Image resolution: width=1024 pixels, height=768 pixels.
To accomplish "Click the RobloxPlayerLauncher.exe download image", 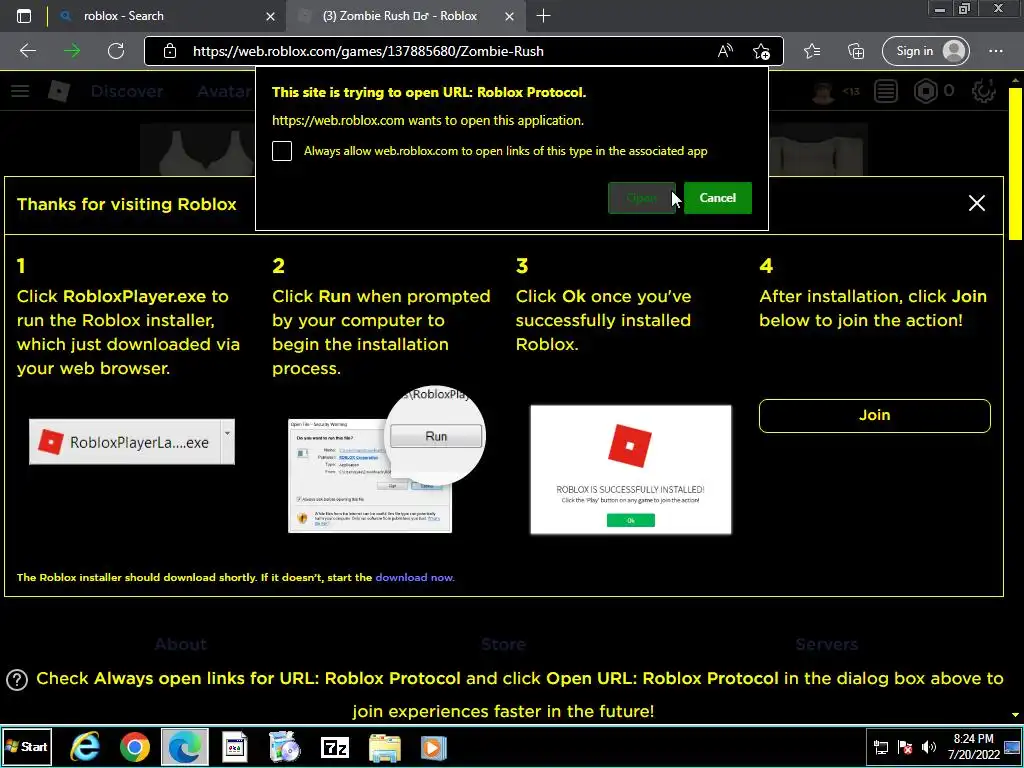I will click(132, 442).
